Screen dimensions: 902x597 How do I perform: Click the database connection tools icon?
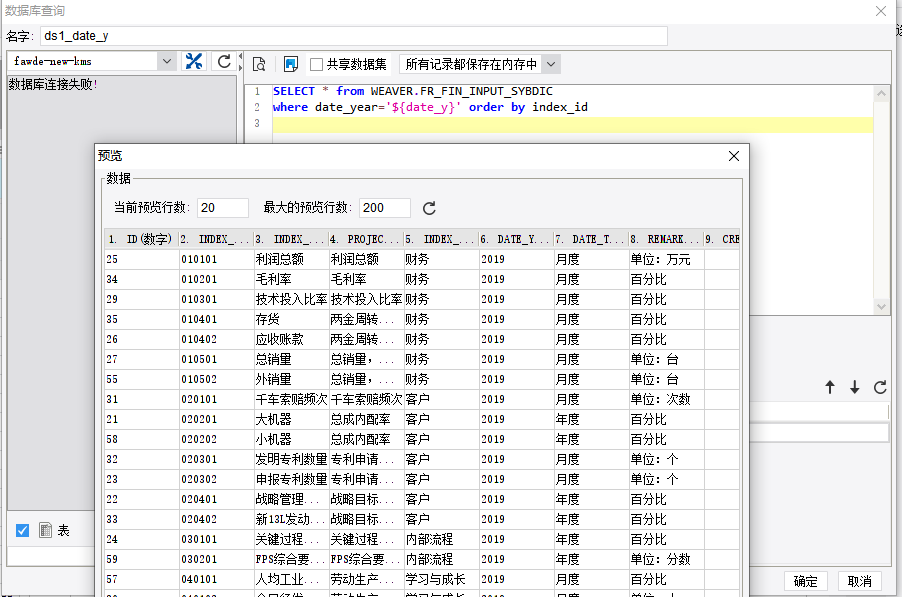pyautogui.click(x=194, y=62)
